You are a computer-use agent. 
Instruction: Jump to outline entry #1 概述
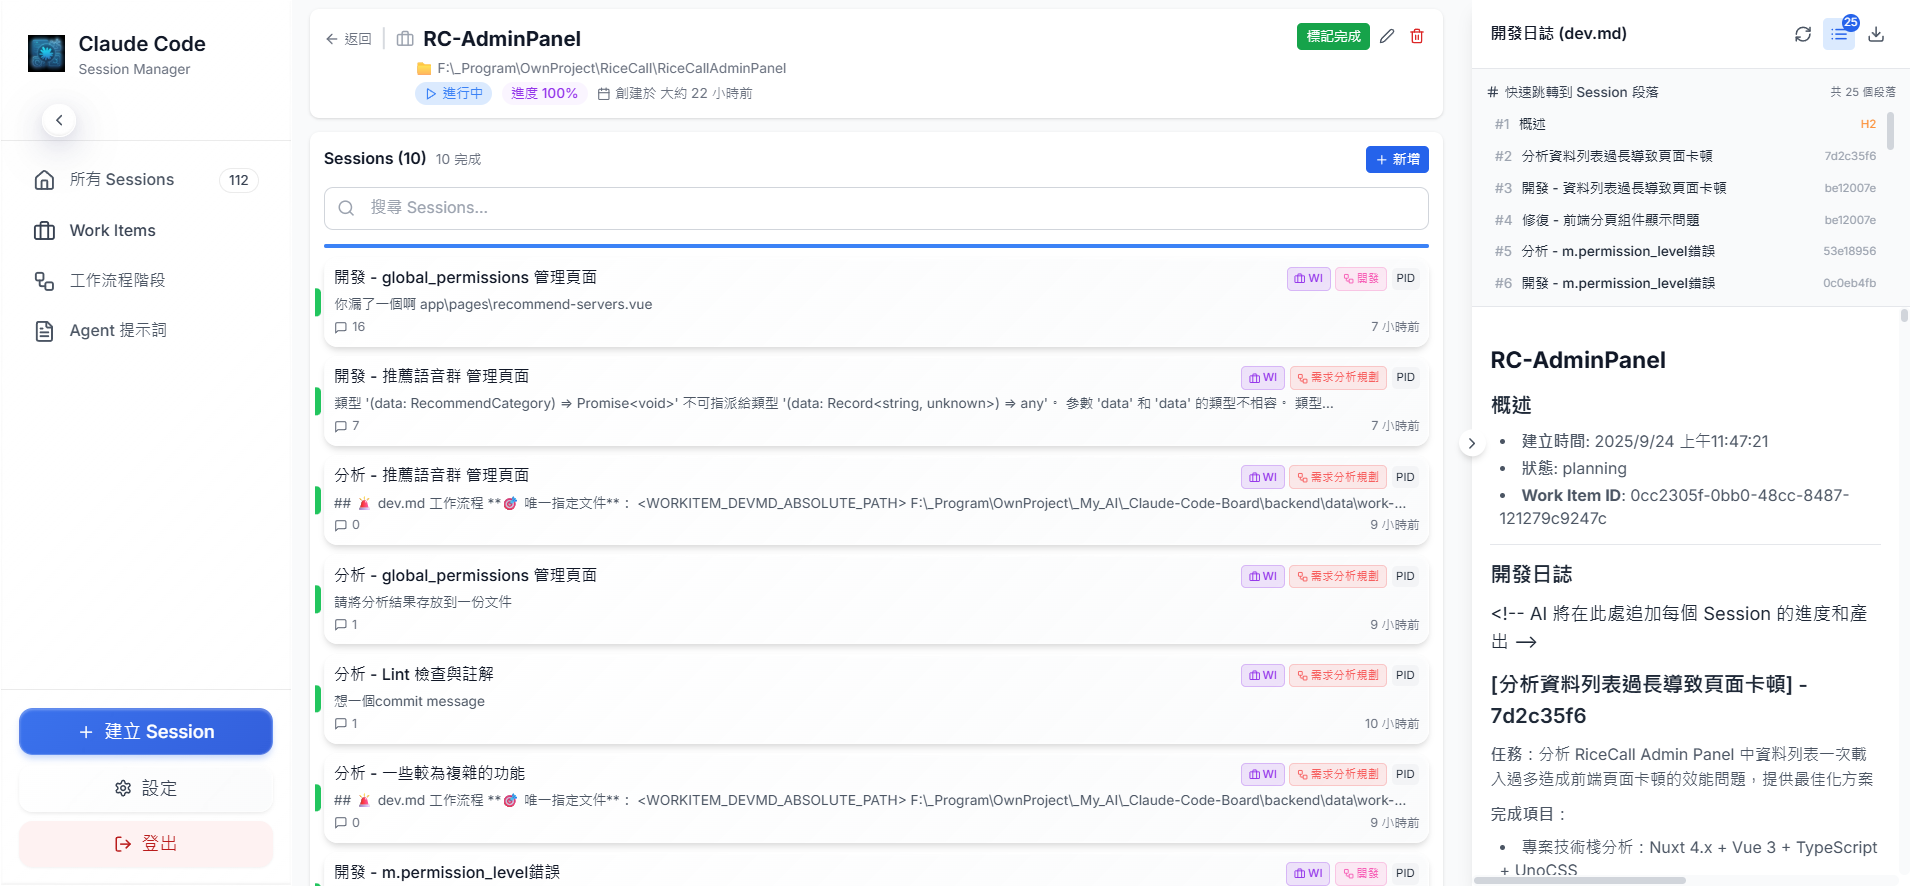[1685, 124]
